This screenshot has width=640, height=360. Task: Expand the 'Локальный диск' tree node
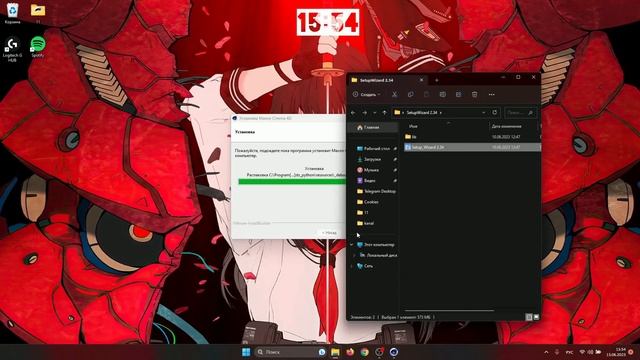pos(355,255)
